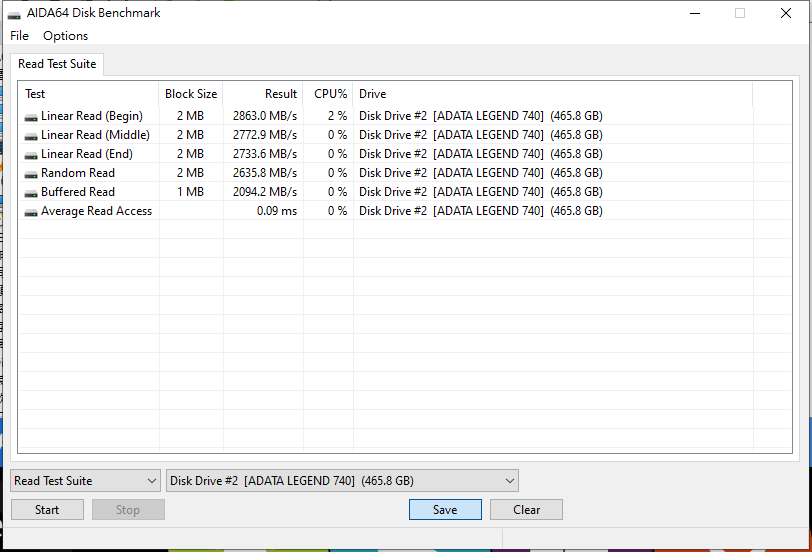
Task: Click the 2863.0 MB/s result value
Action: pyautogui.click(x=265, y=116)
